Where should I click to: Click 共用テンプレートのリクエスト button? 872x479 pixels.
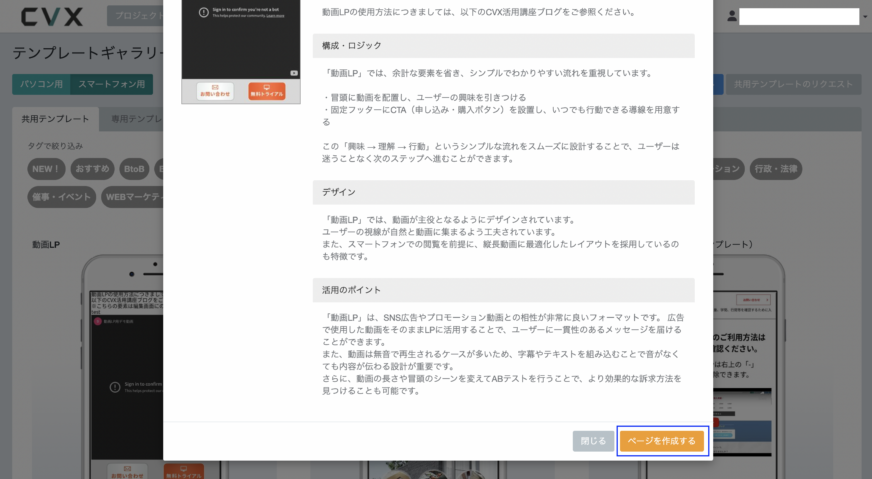793,84
